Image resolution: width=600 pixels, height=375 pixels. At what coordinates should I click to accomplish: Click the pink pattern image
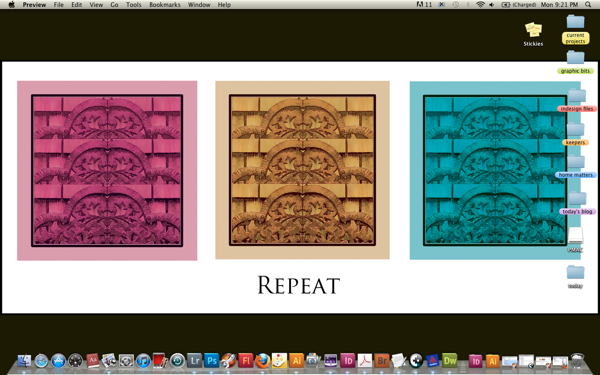(107, 171)
